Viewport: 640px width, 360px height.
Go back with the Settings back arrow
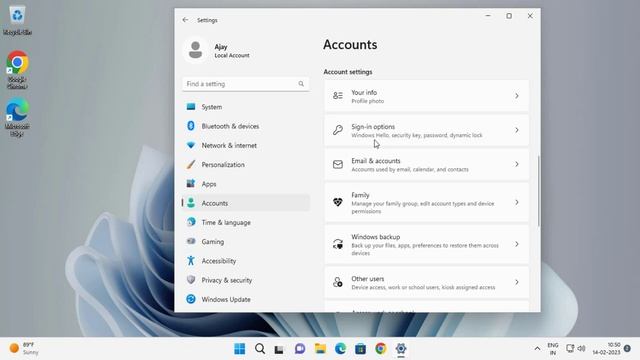(x=185, y=20)
